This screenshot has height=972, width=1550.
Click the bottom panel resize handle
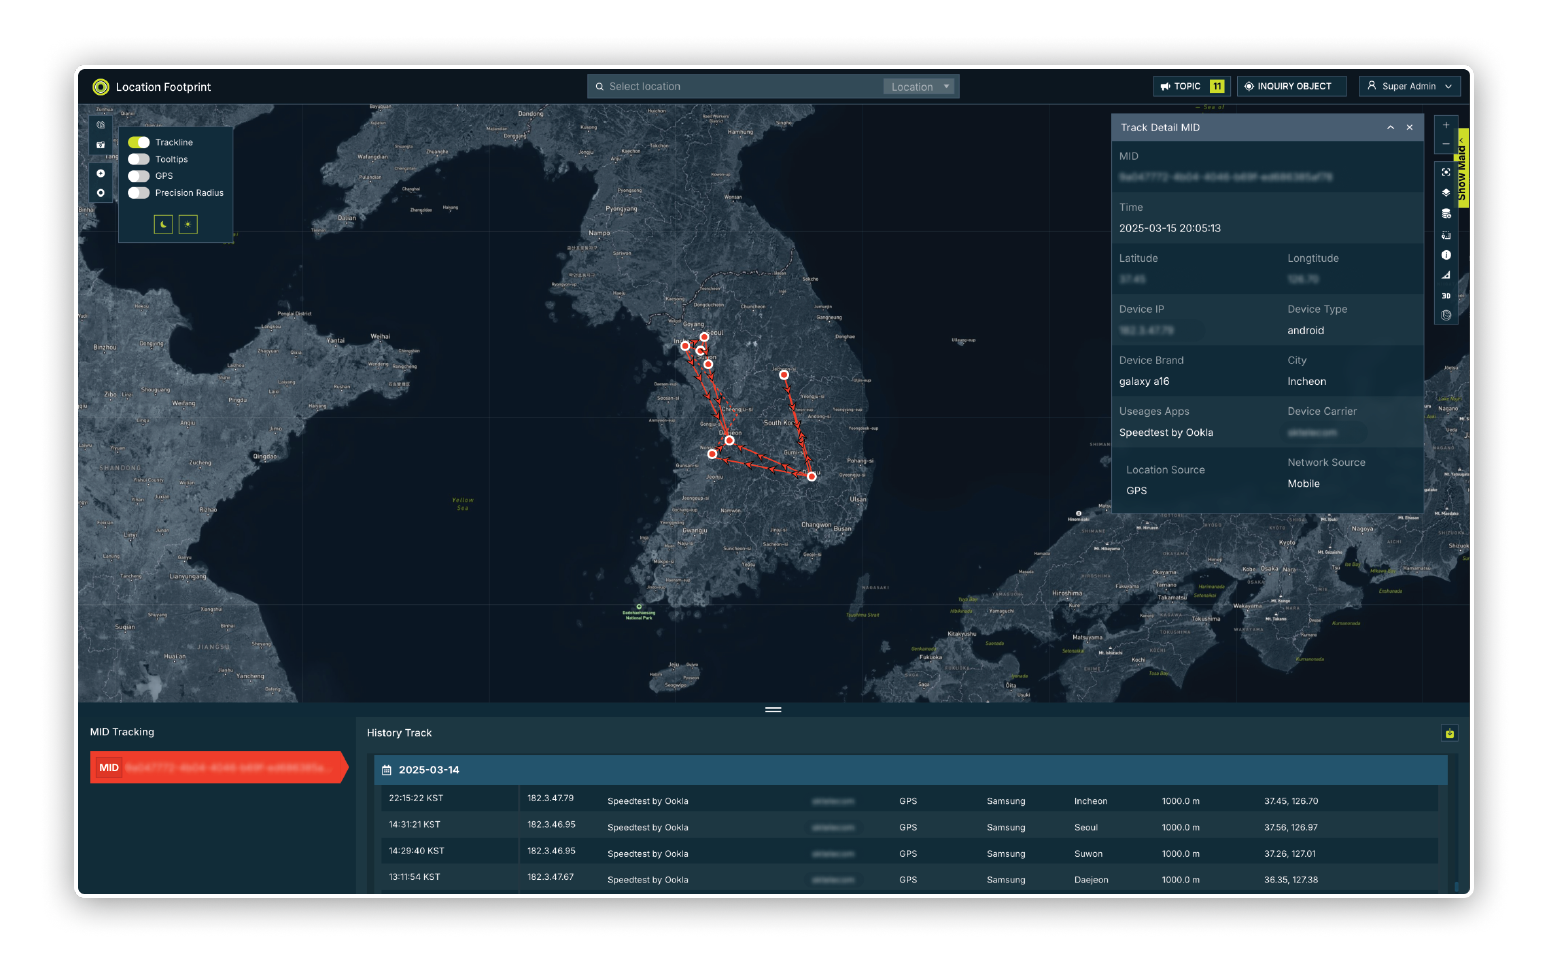[773, 710]
